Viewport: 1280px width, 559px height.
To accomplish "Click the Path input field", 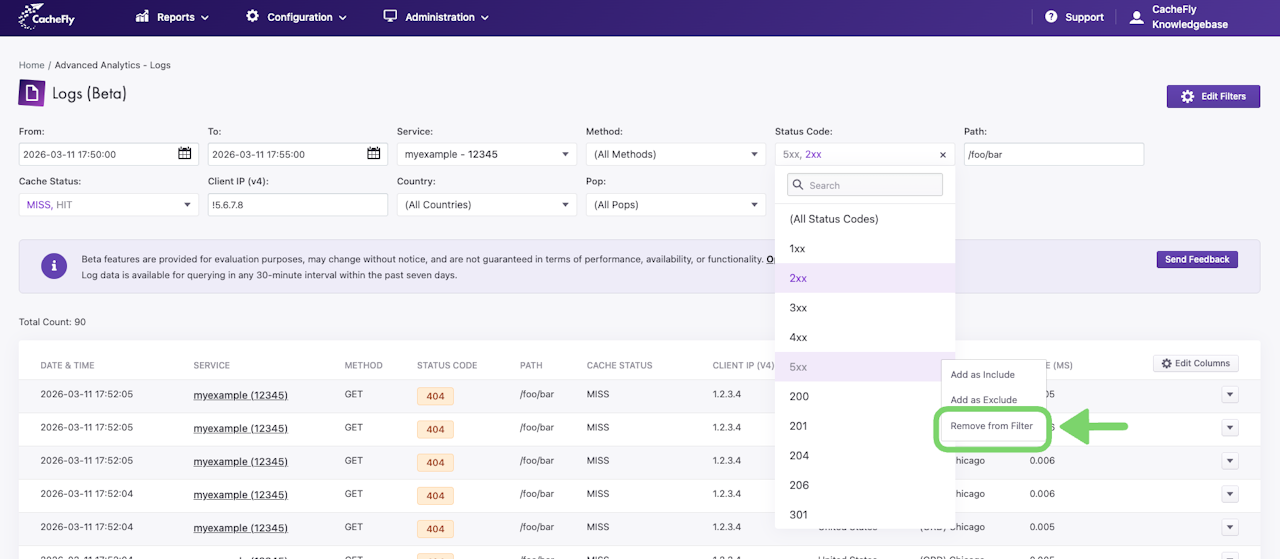I will (1053, 154).
